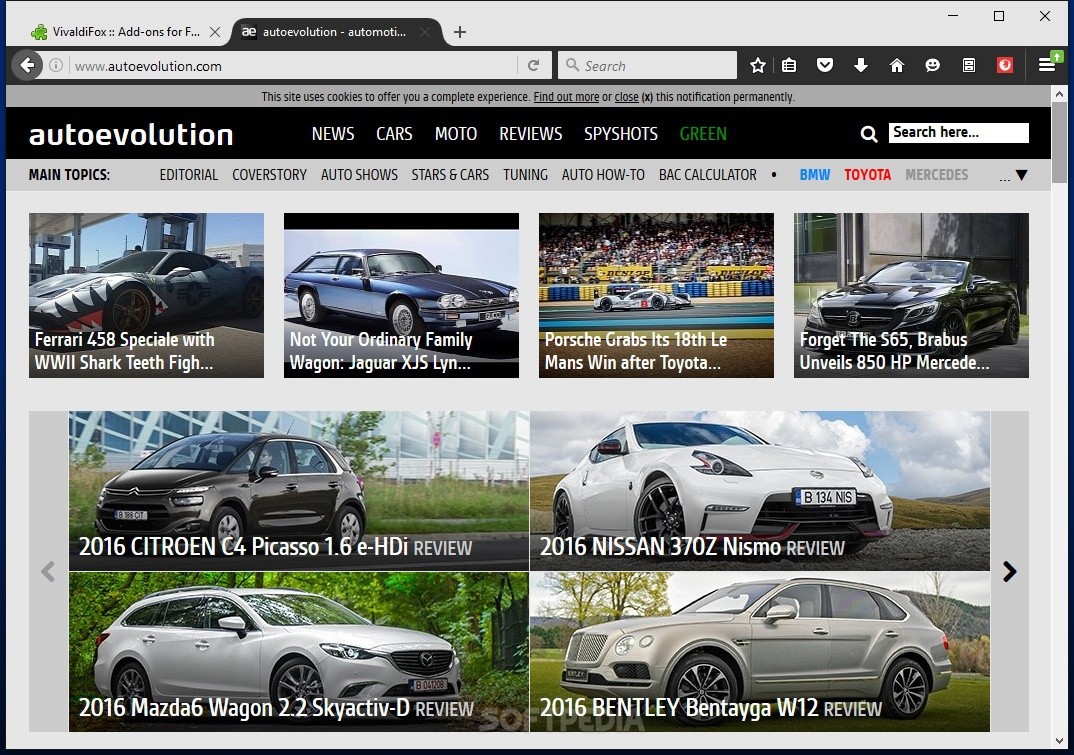
Task: Show previous reviews with left carousel arrow
Action: 48,571
